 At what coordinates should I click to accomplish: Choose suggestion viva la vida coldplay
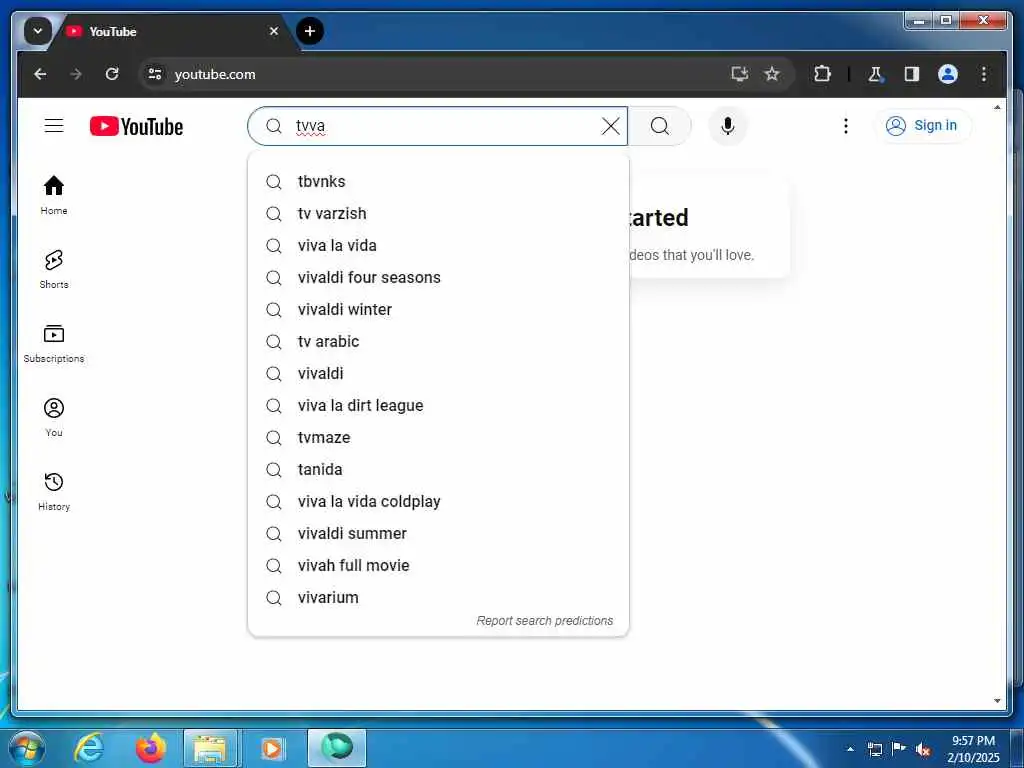438,502
